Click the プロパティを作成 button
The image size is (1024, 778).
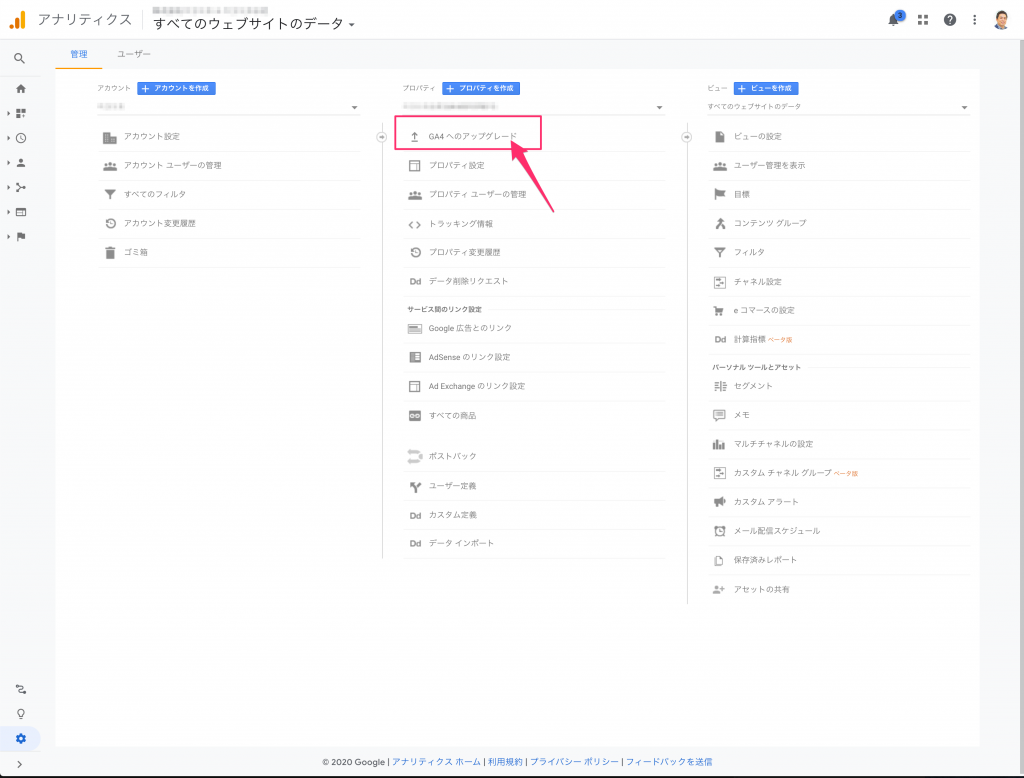(481, 88)
